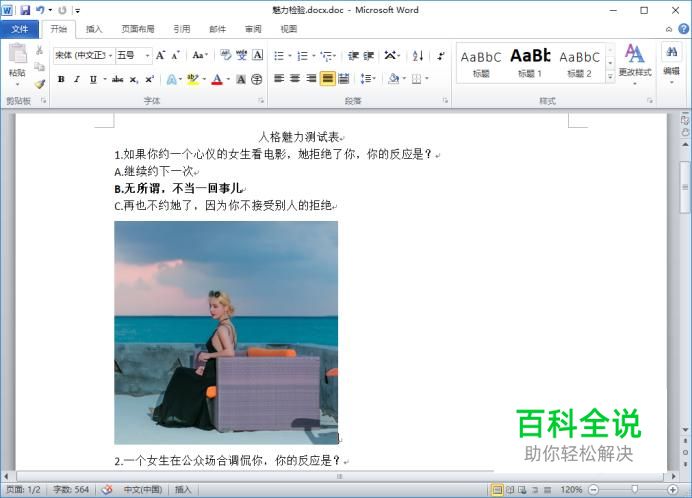Switch to the 审阅 tab

coord(253,29)
